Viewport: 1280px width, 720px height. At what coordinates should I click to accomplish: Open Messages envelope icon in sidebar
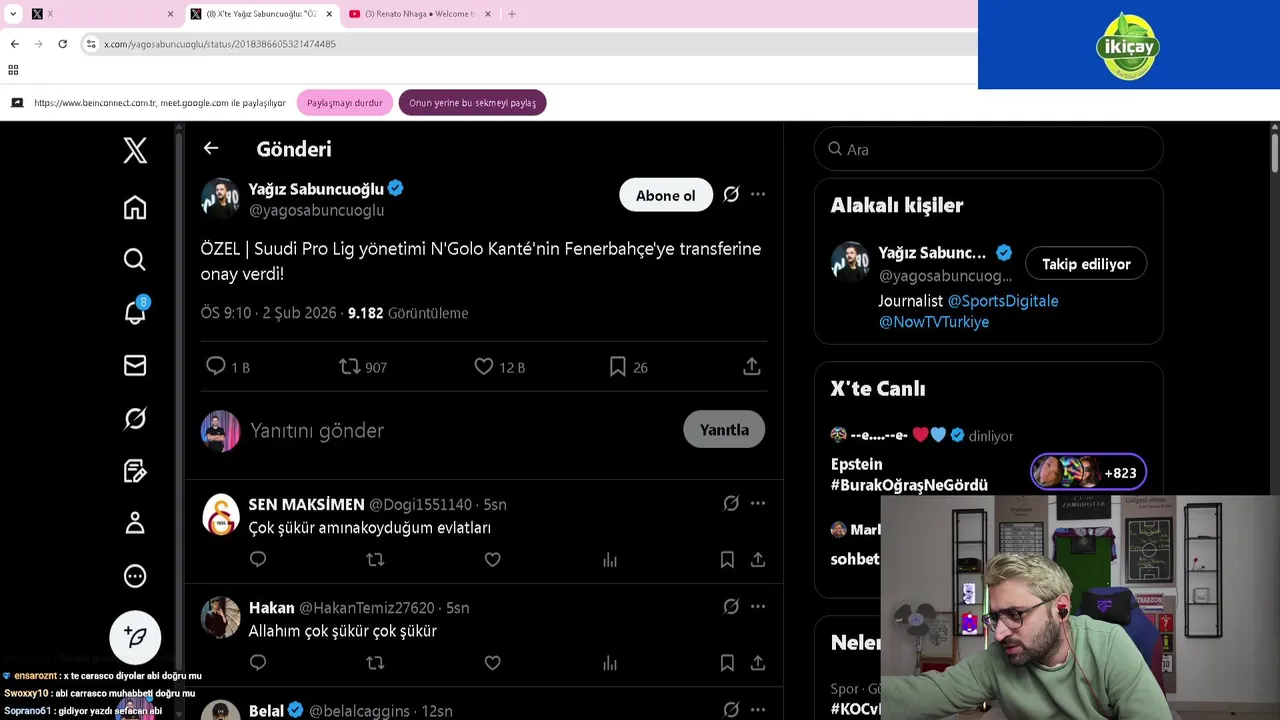135,366
